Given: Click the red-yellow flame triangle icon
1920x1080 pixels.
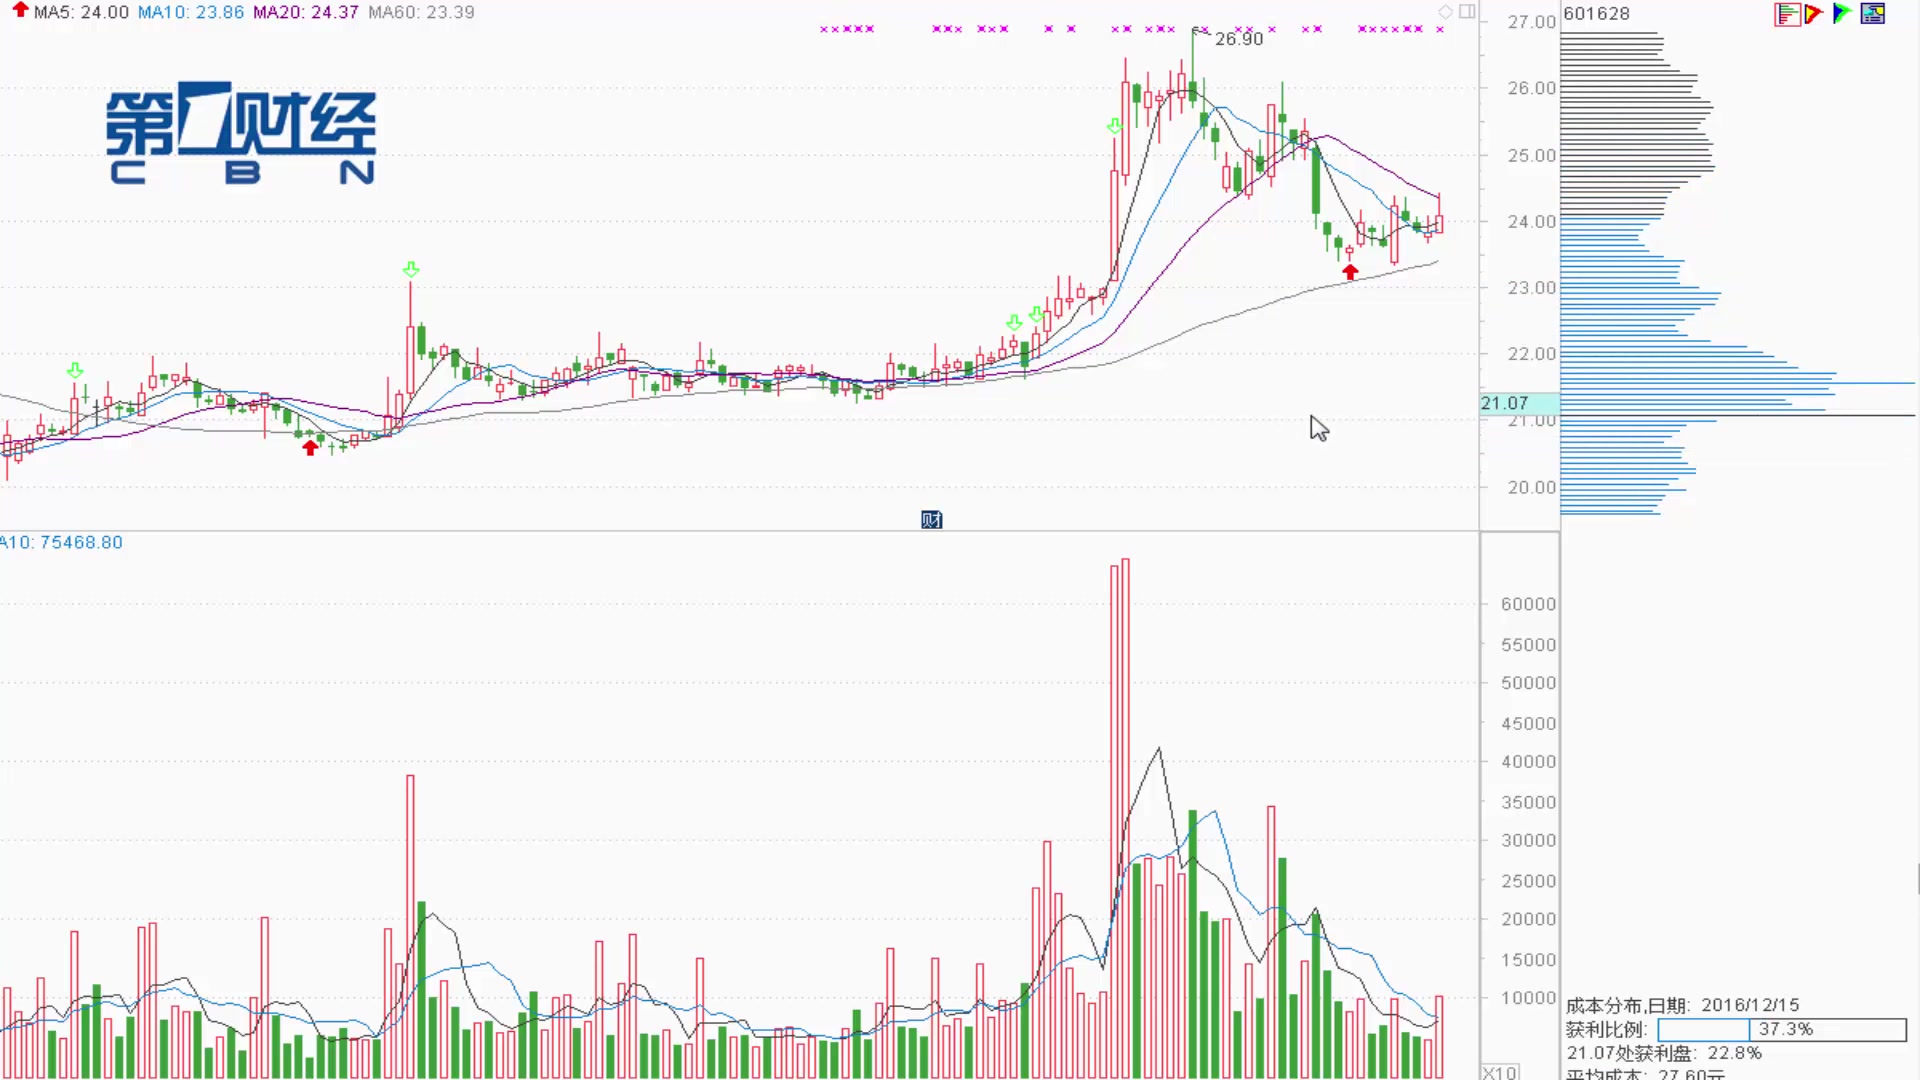Looking at the screenshot, I should pyautogui.click(x=1813, y=14).
